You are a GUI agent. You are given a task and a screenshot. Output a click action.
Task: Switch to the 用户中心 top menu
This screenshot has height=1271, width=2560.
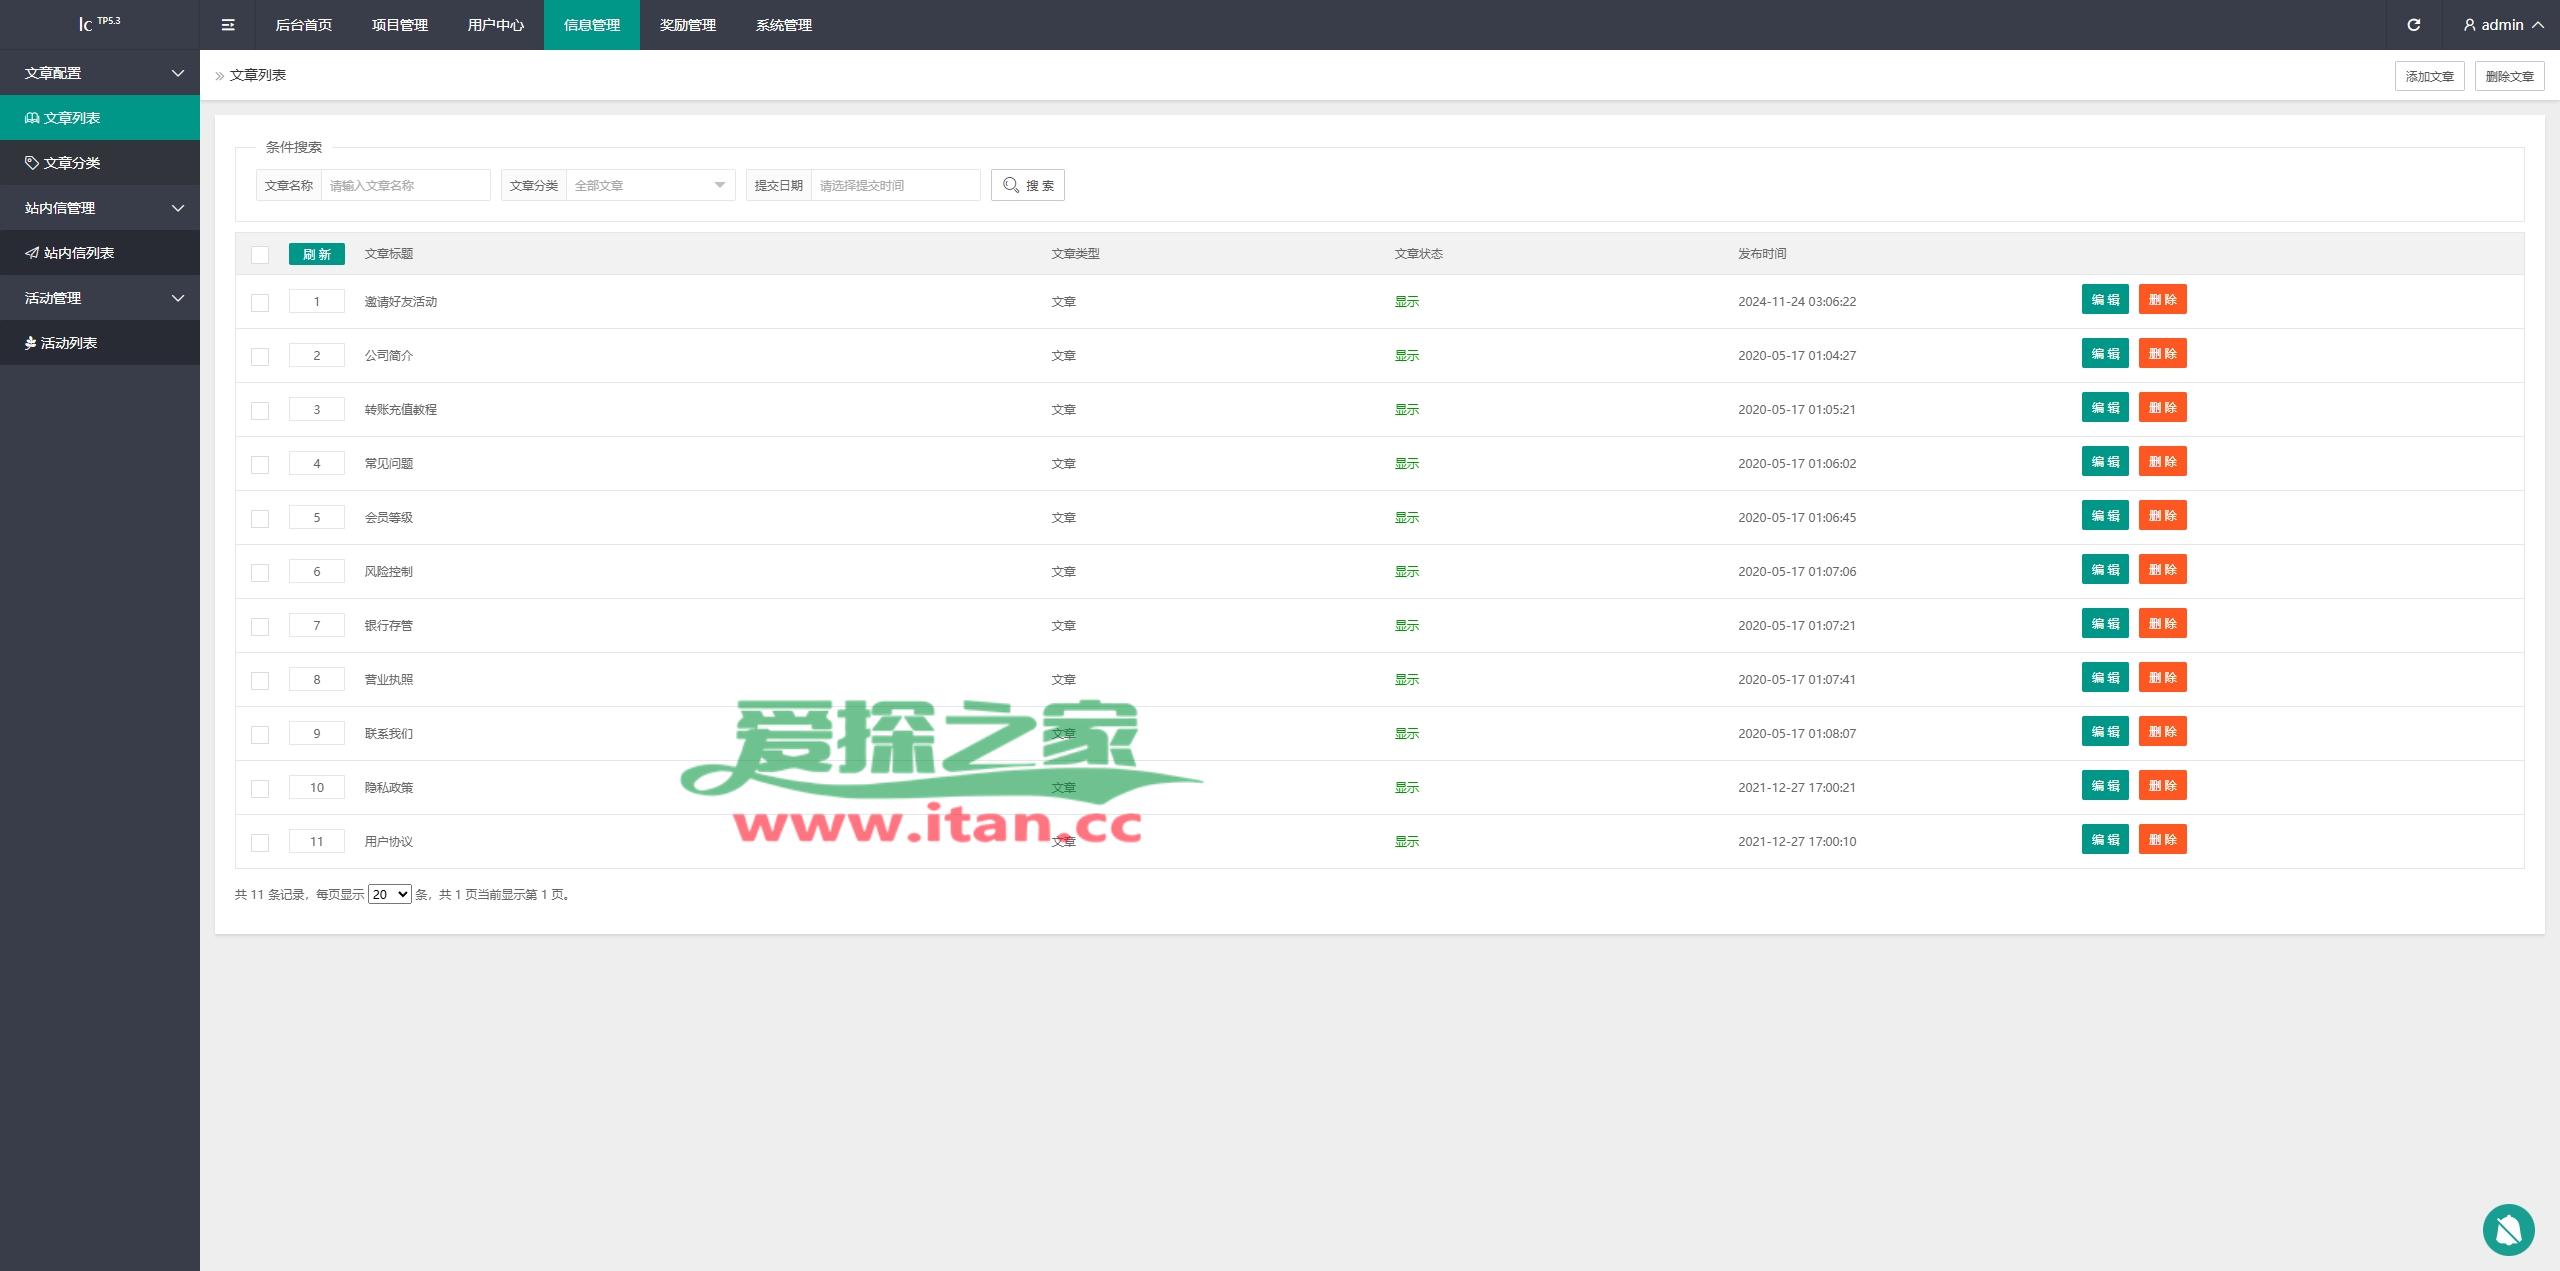point(495,25)
